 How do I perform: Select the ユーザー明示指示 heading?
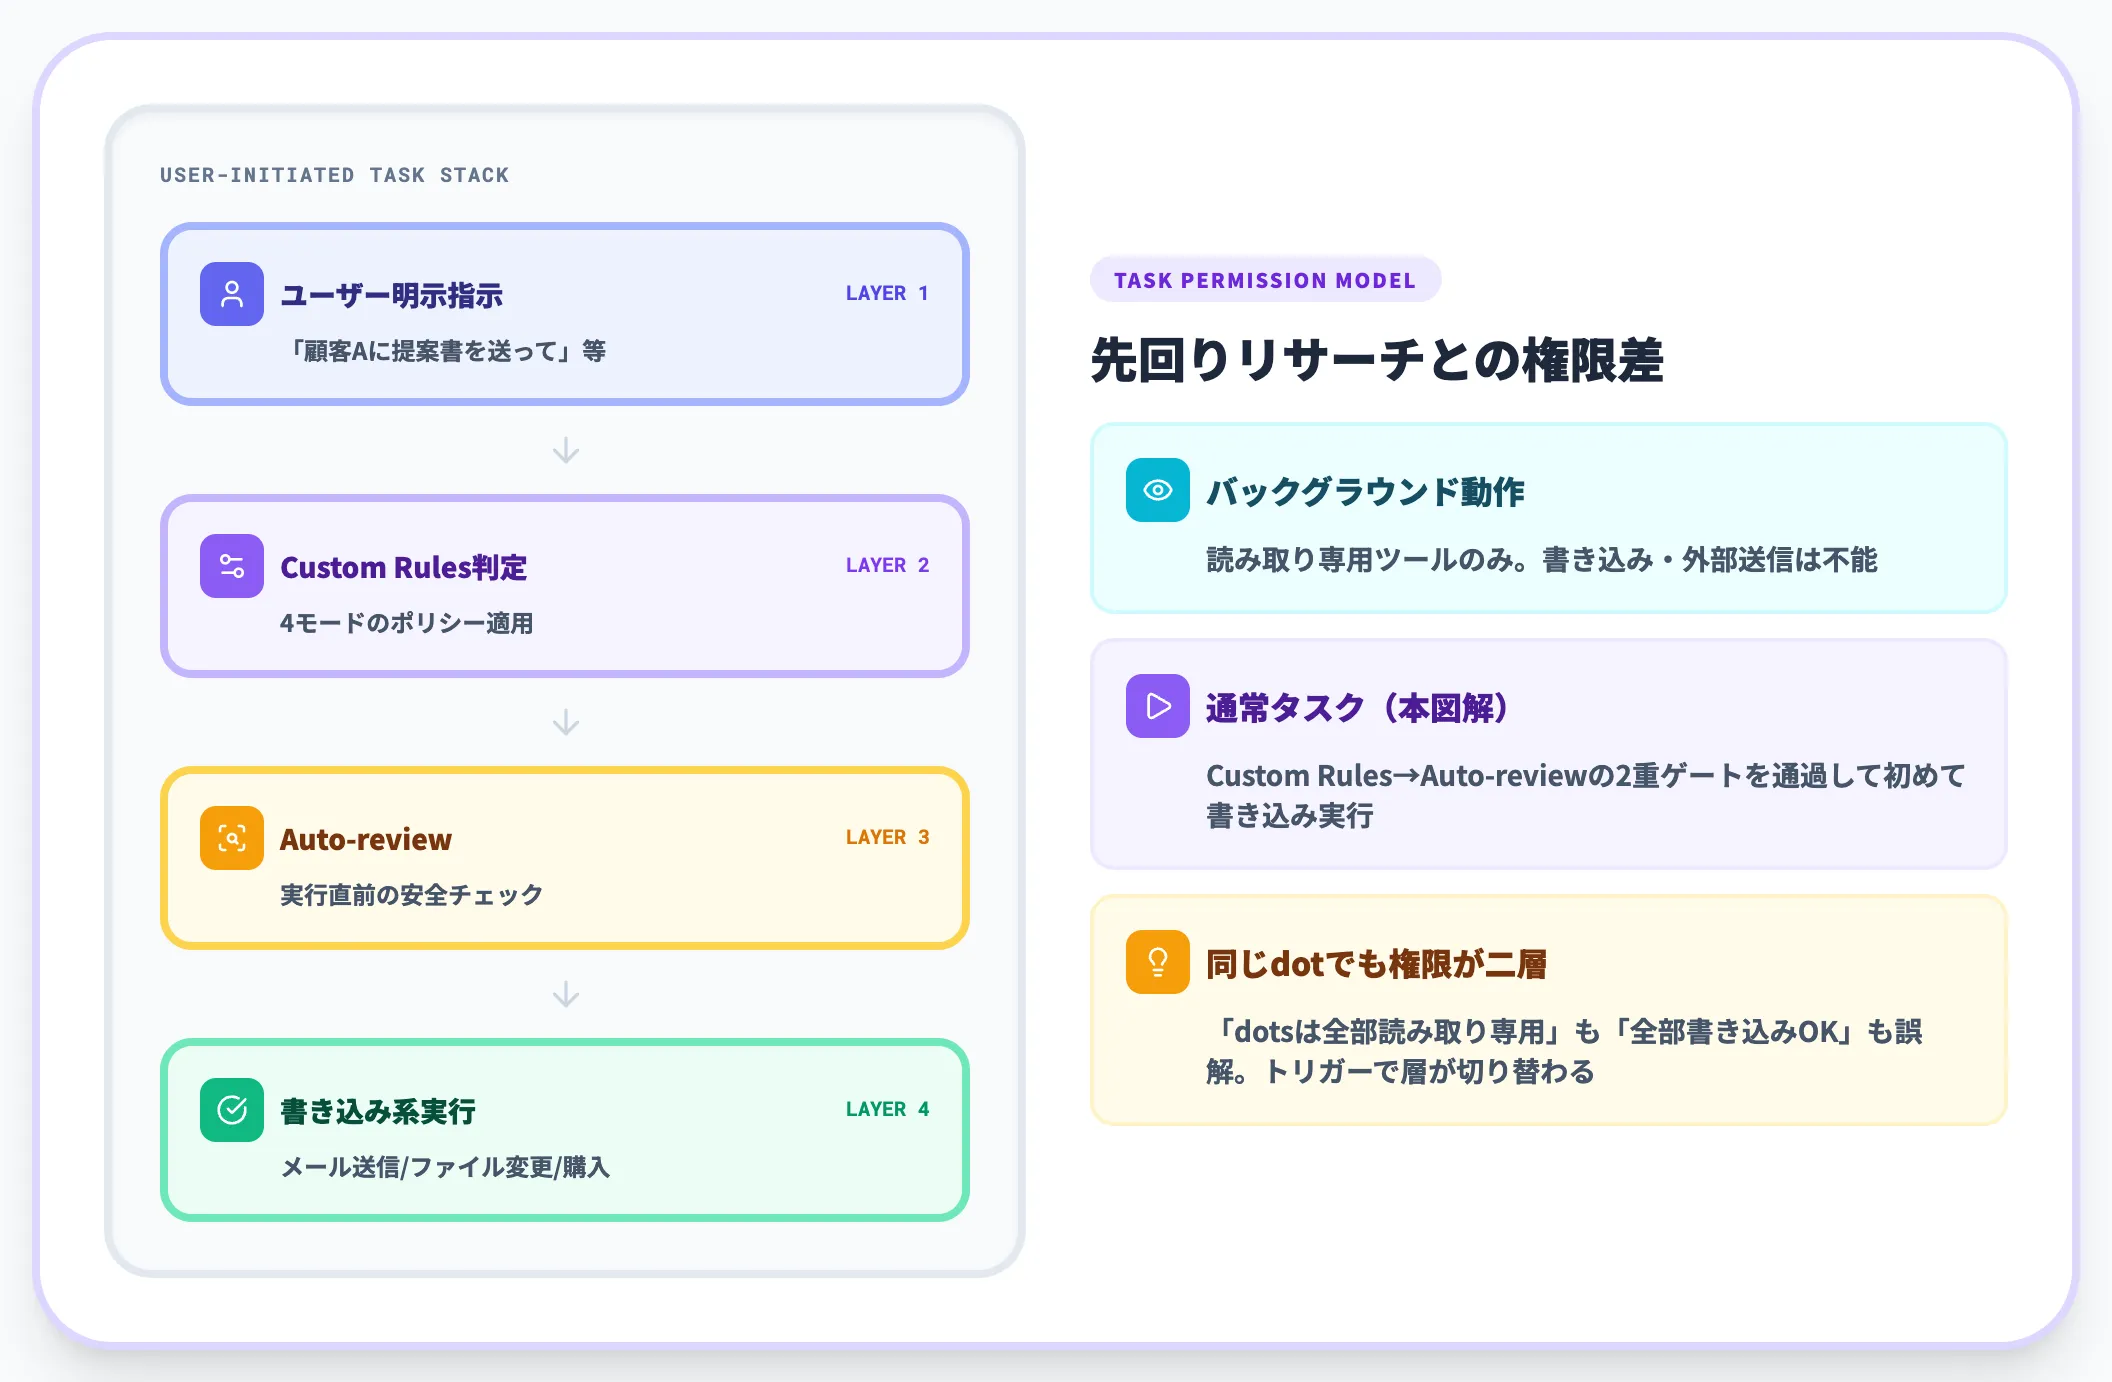pos(391,295)
